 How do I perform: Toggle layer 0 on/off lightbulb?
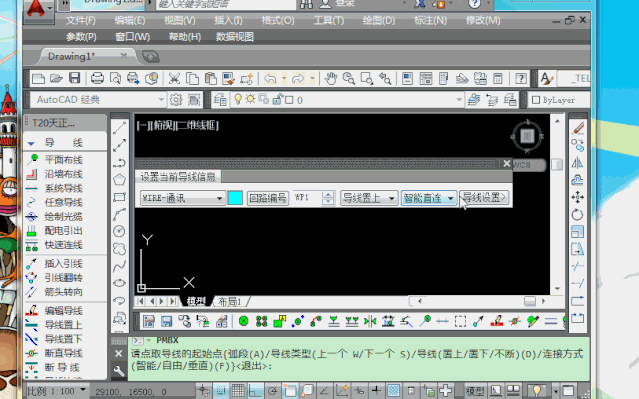coord(238,99)
